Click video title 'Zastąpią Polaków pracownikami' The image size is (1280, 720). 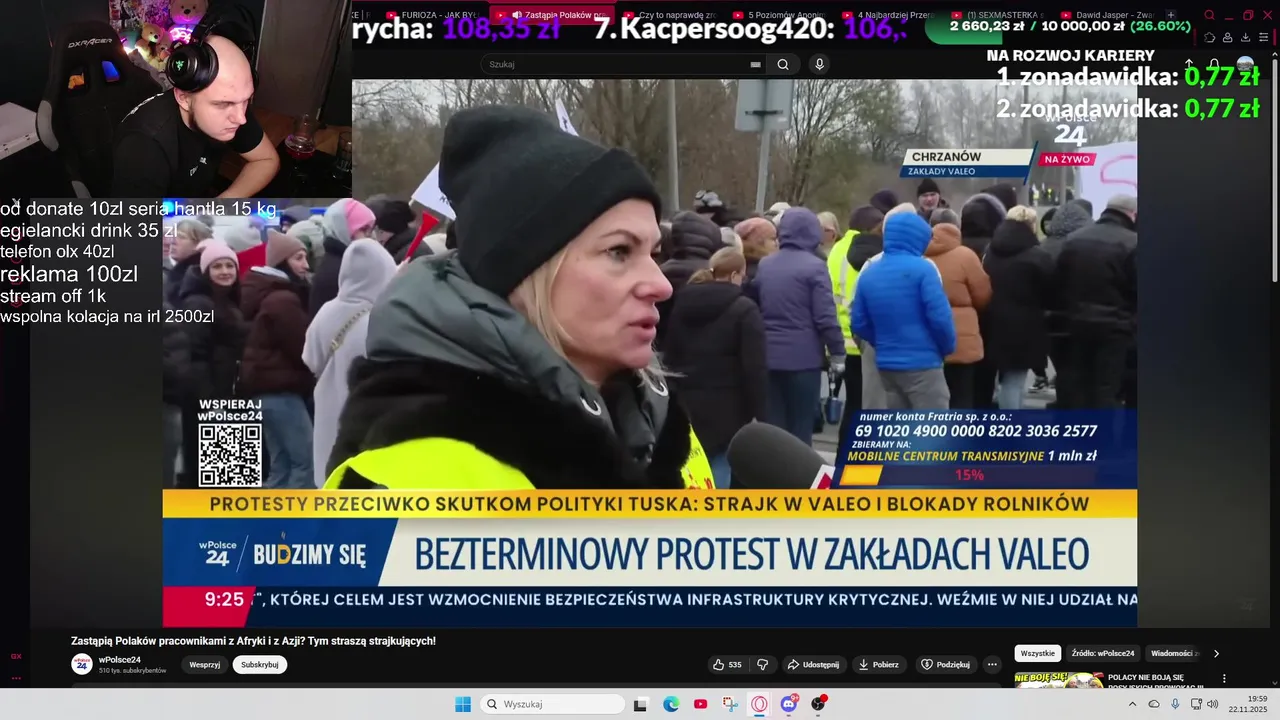pyautogui.click(x=253, y=641)
